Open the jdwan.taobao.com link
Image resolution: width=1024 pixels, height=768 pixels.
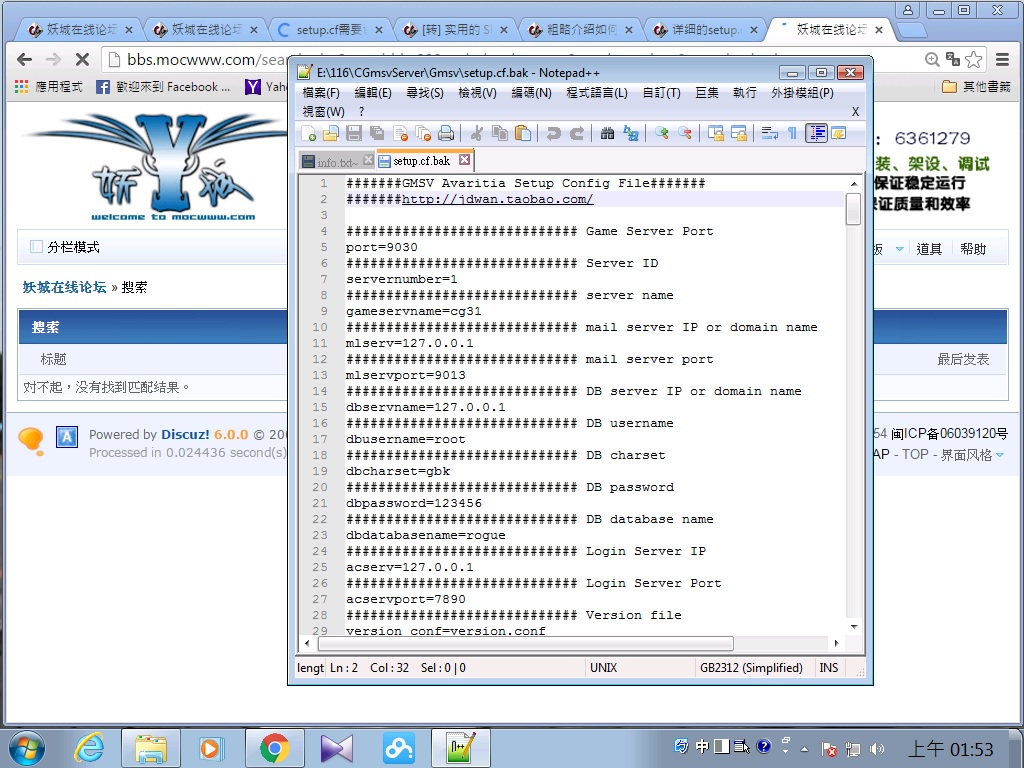497,199
